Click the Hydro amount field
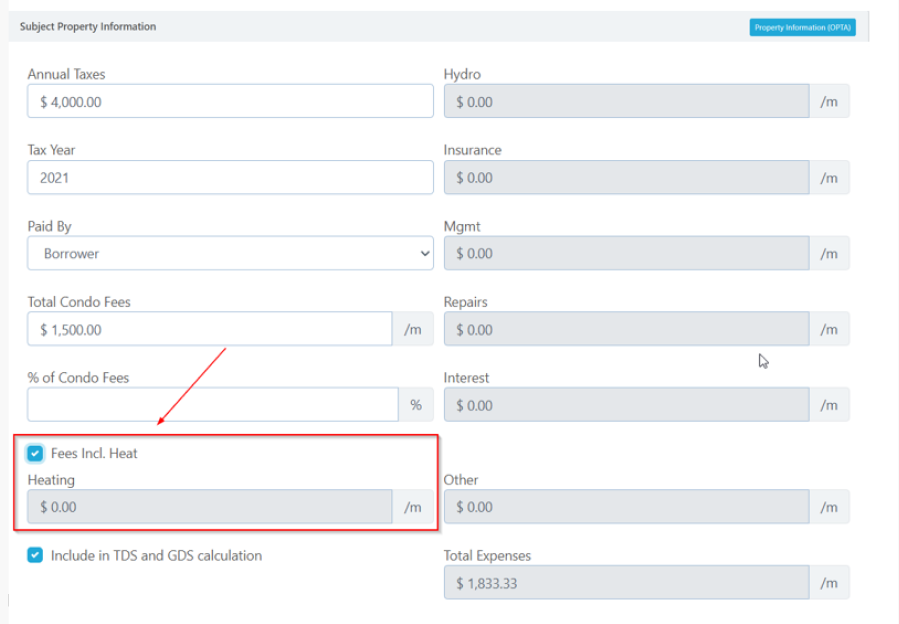This screenshot has width=899, height=624. 626,102
